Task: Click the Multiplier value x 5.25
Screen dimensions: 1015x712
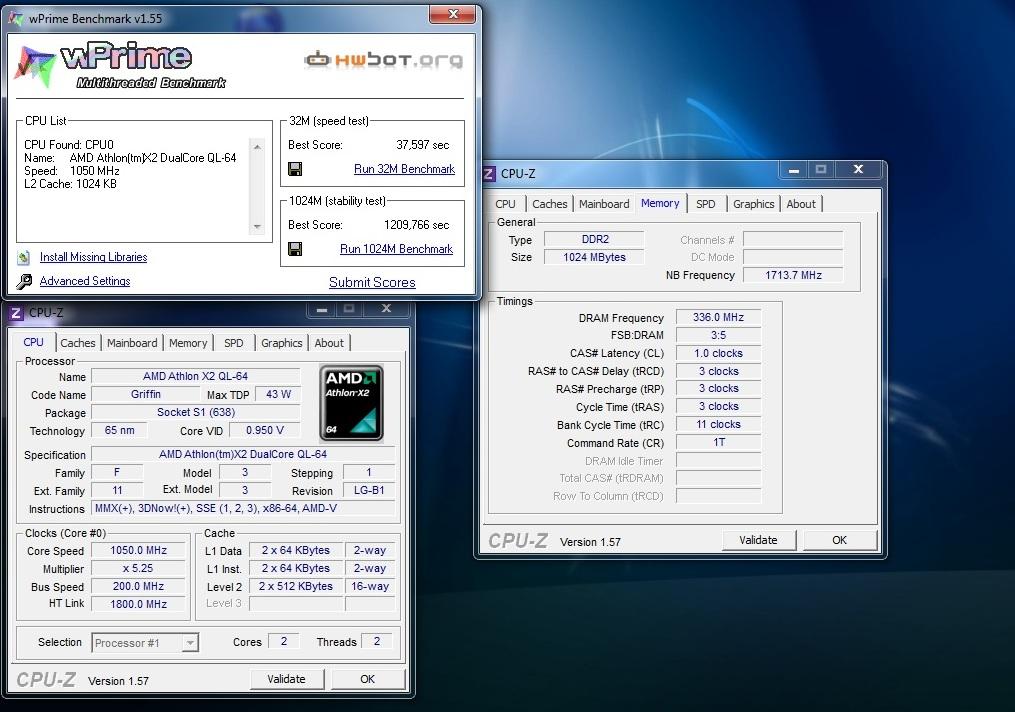Action: [139, 568]
